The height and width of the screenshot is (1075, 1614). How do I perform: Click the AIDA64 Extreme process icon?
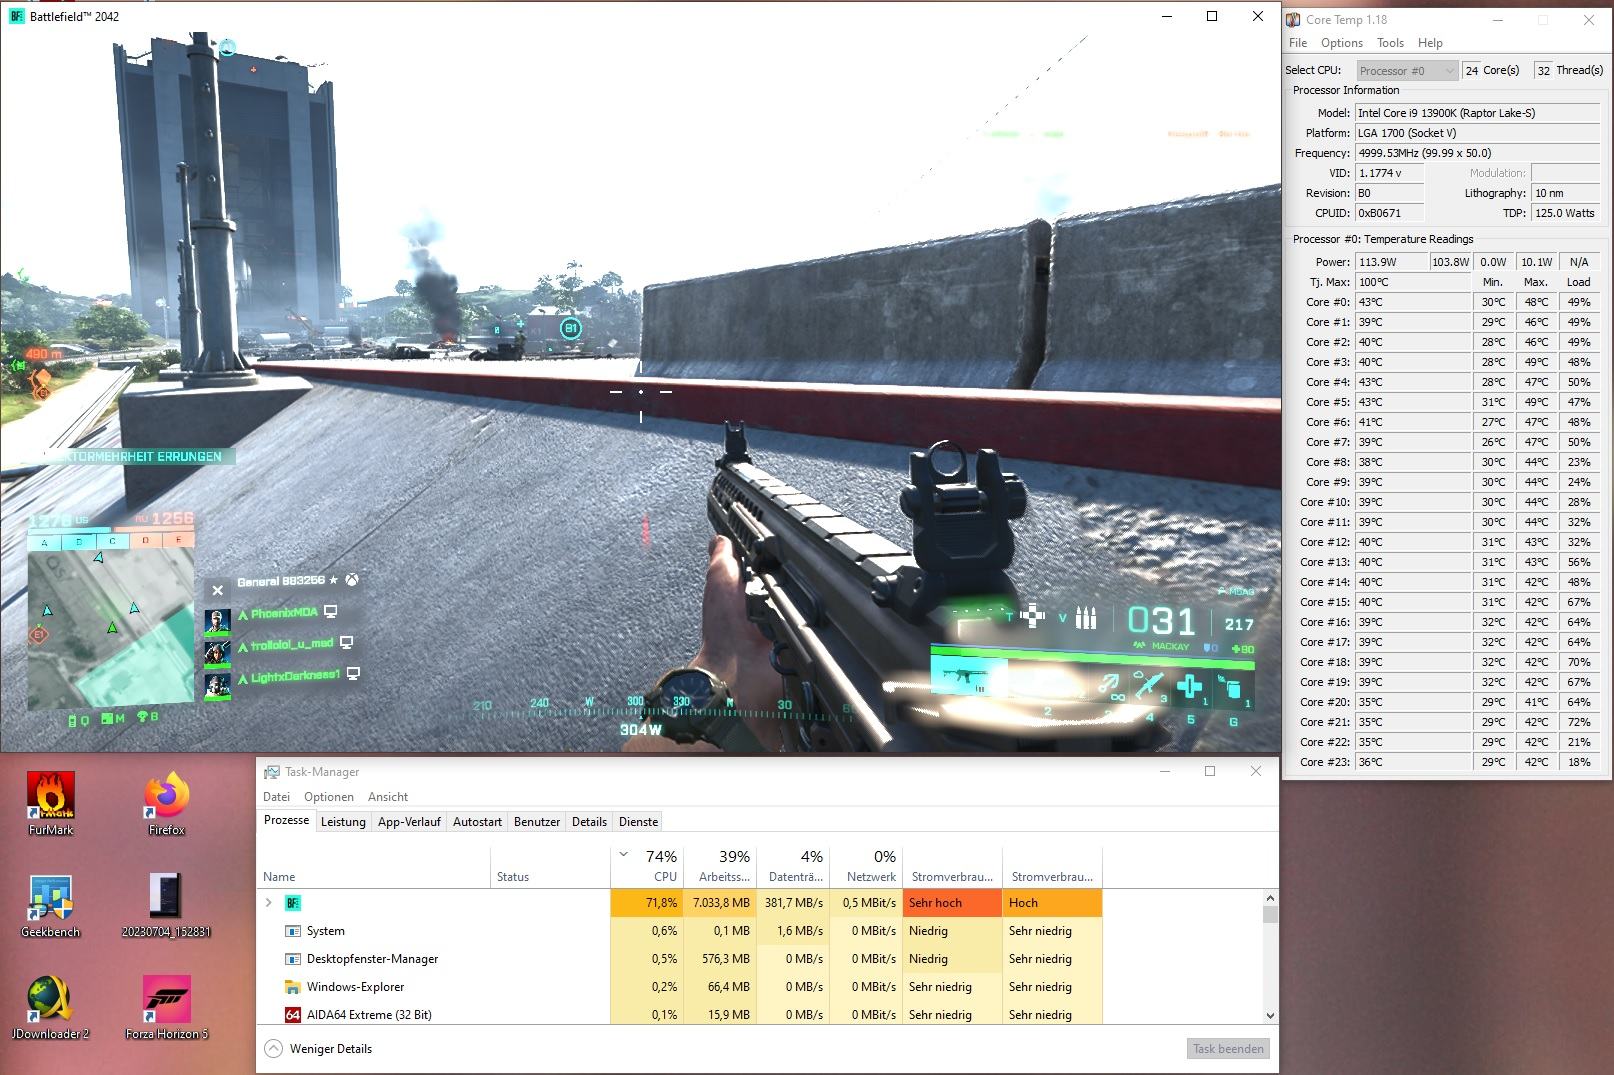(x=293, y=1014)
